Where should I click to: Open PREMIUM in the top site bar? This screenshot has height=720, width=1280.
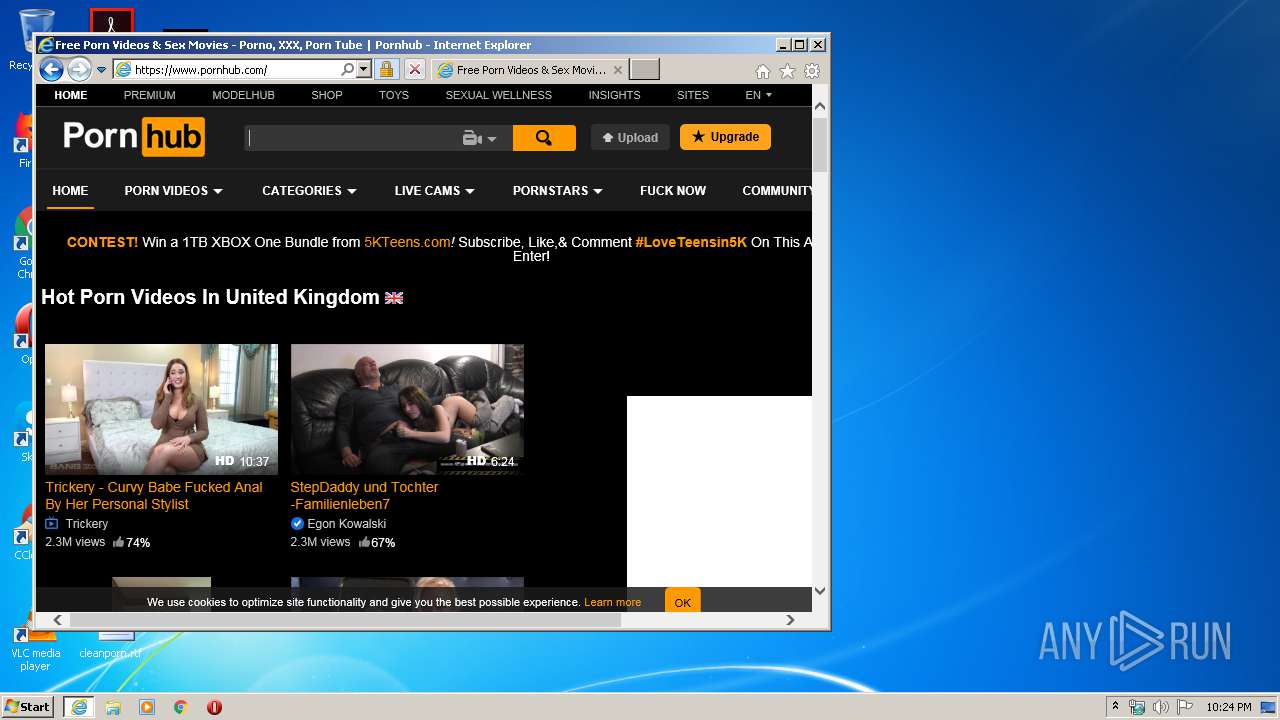pos(150,95)
